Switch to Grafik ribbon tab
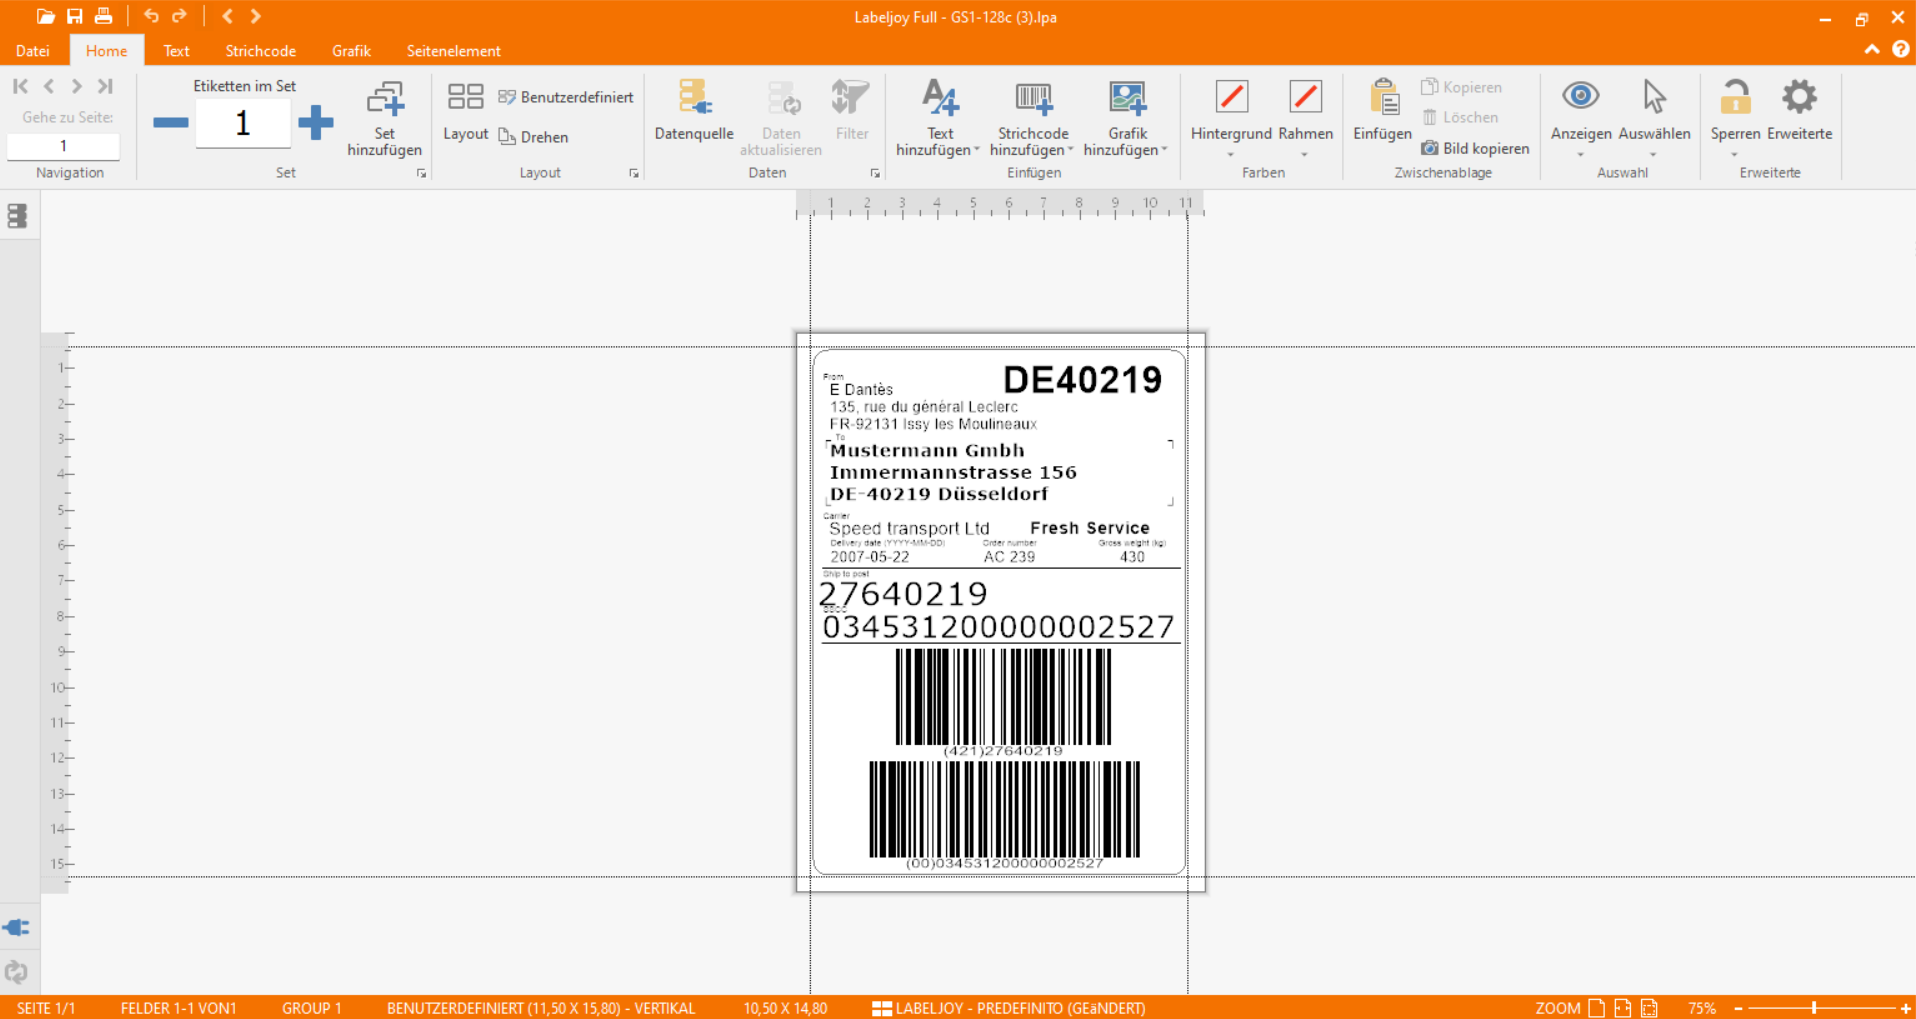The width and height of the screenshot is (1916, 1019). coord(351,51)
